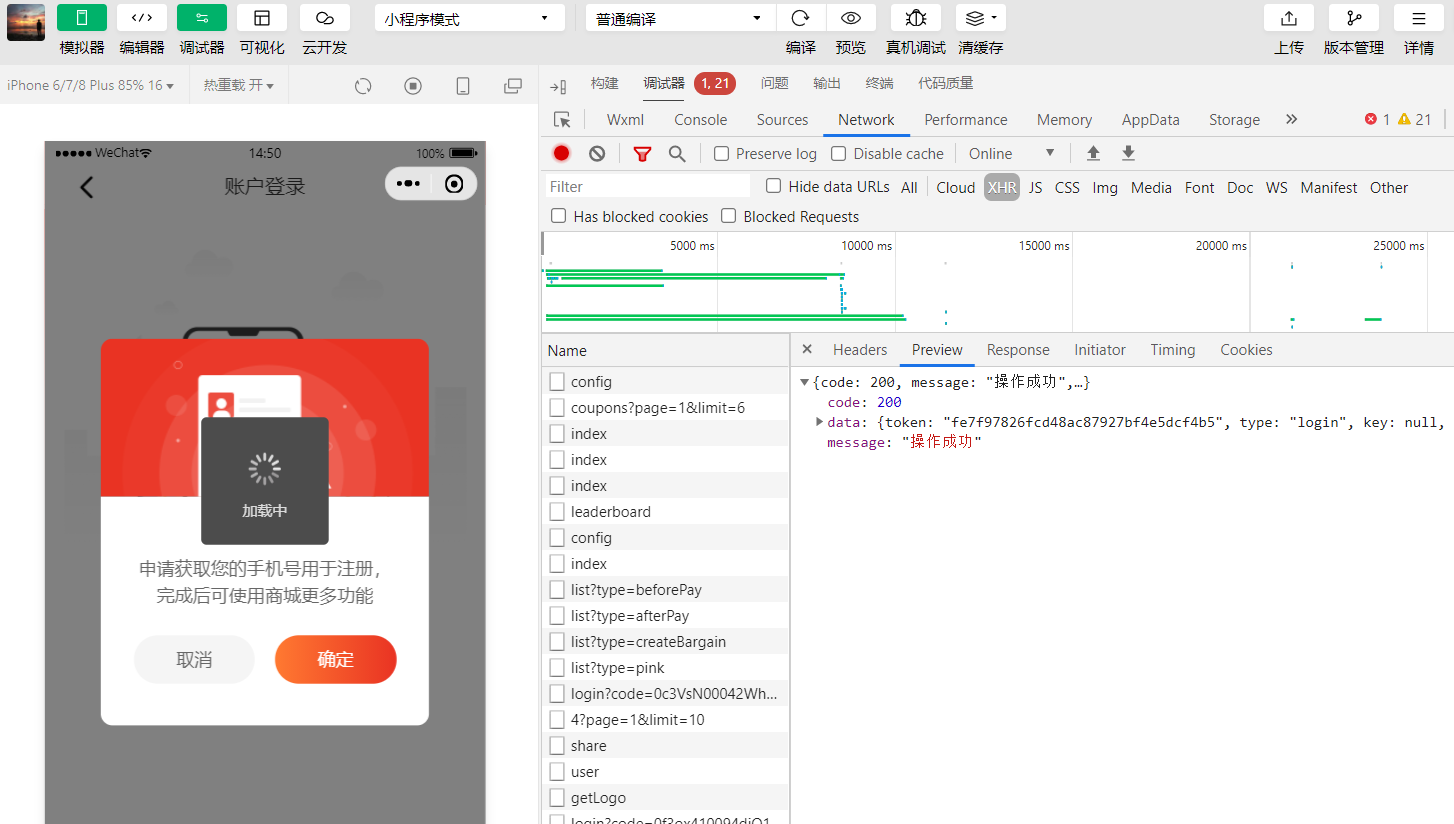Toggle the simulator panel icon
1454x824 pixels.
tap(82, 18)
